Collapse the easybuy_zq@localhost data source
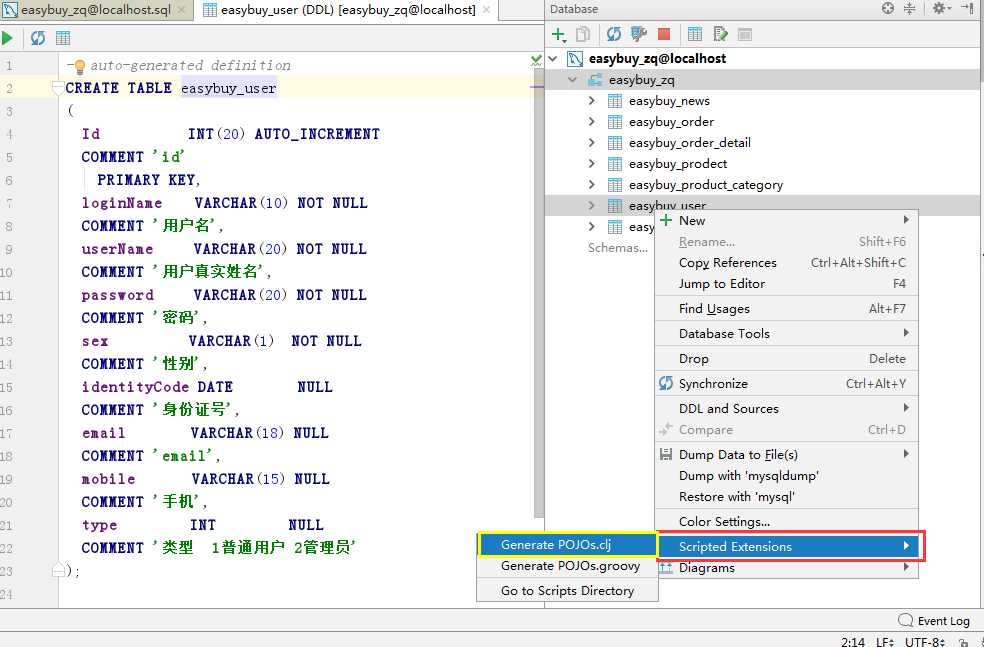Screen dimensions: 984x647 click(553, 59)
